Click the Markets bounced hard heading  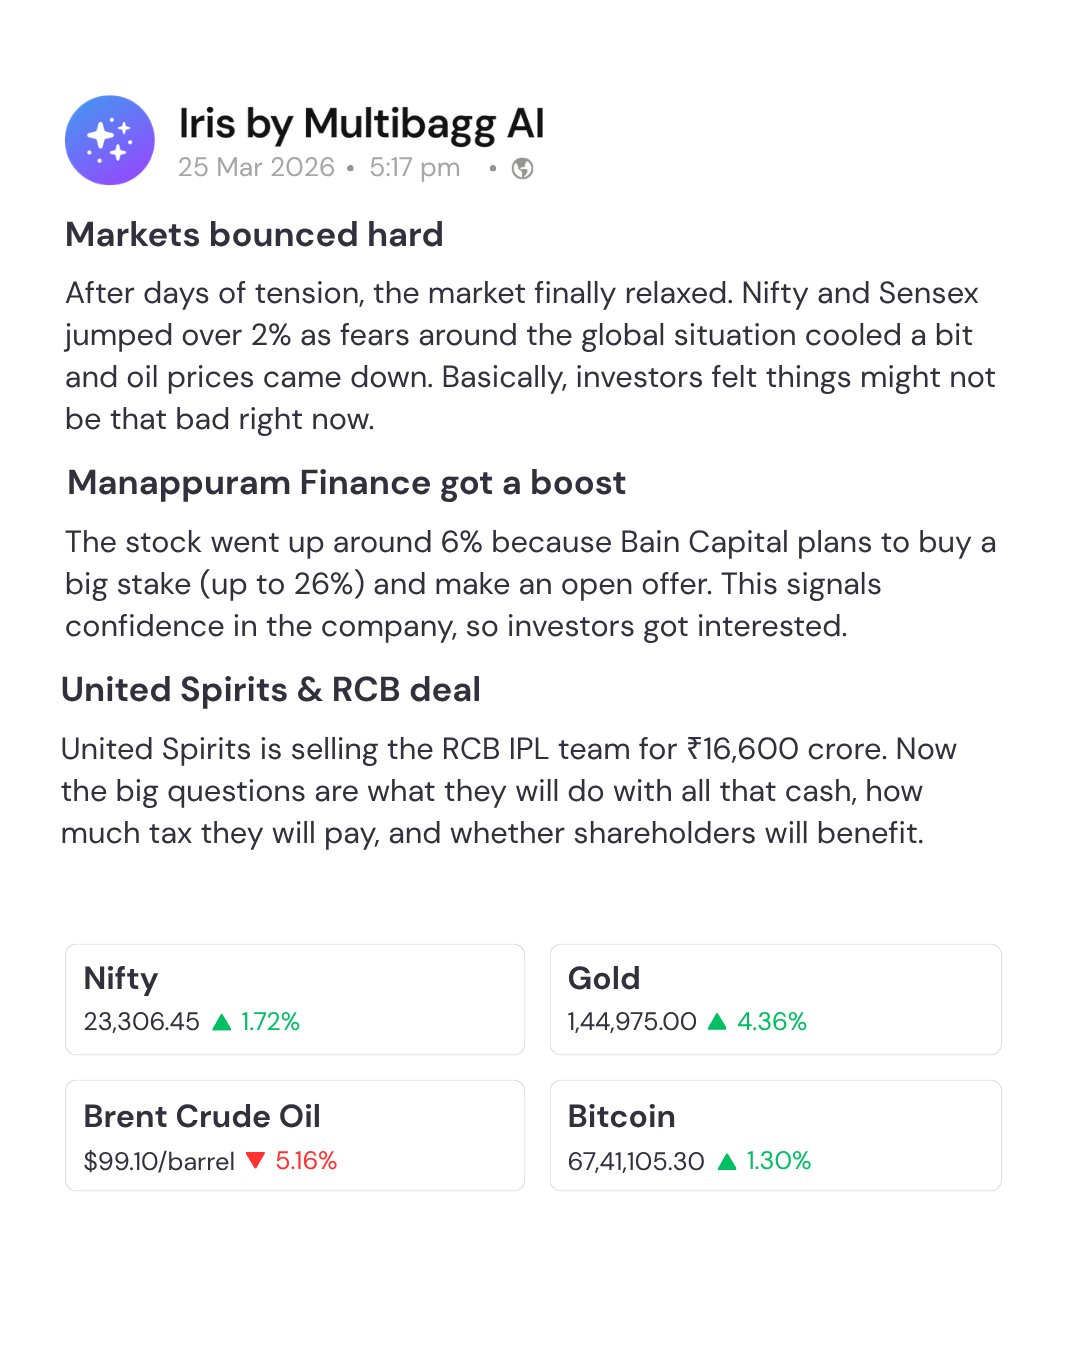coord(254,234)
